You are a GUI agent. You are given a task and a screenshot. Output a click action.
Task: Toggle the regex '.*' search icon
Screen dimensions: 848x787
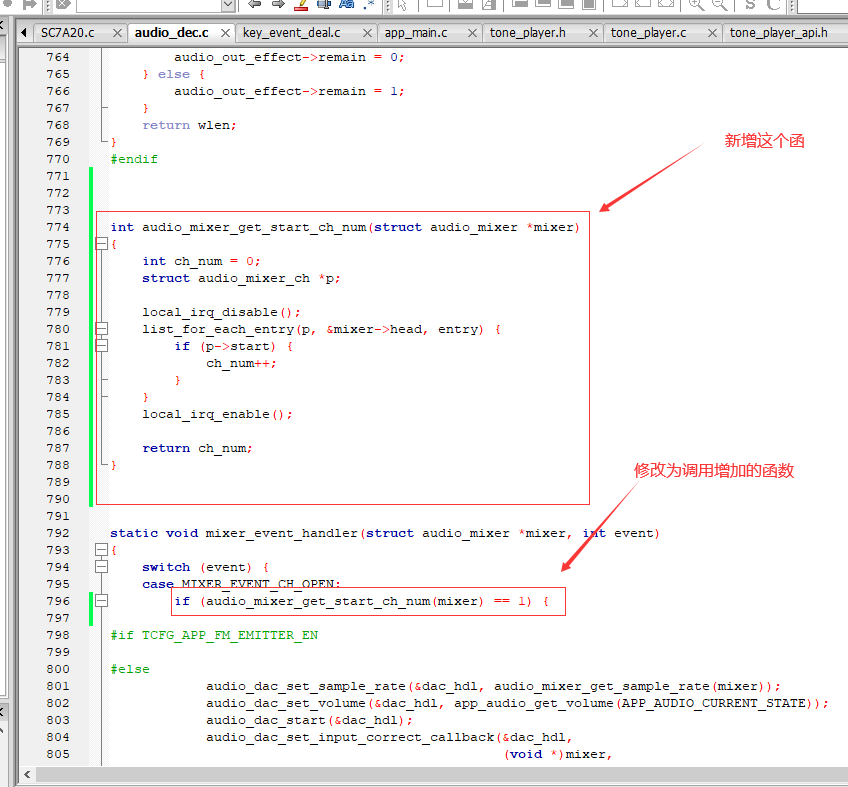[369, 4]
